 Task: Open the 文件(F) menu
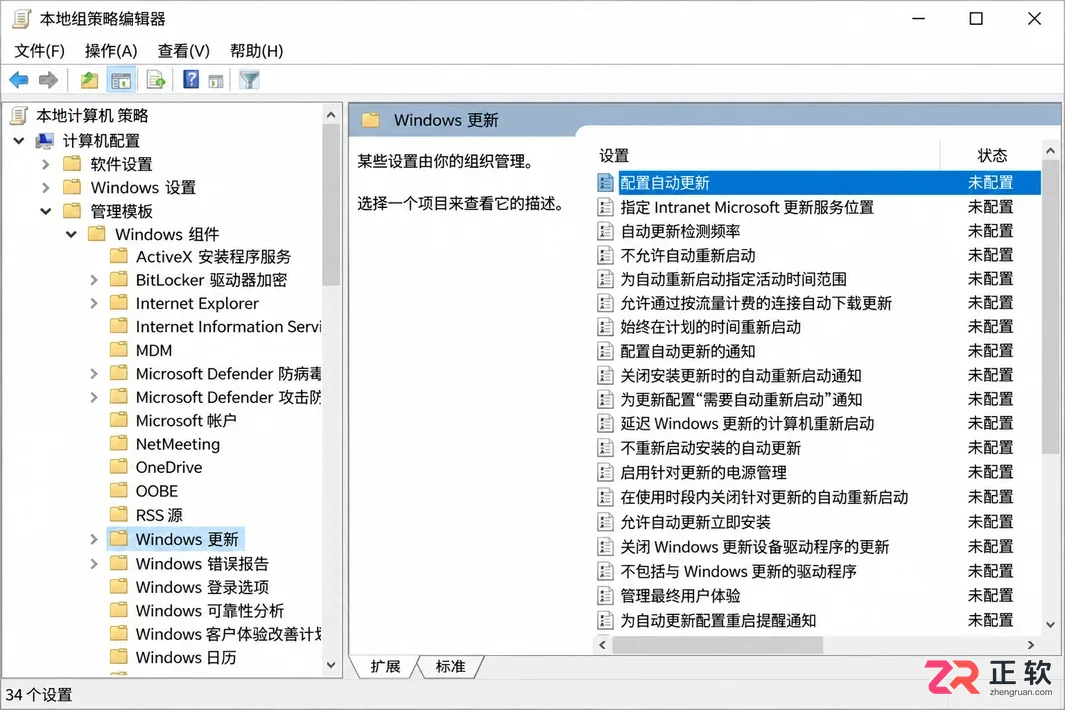[39, 51]
